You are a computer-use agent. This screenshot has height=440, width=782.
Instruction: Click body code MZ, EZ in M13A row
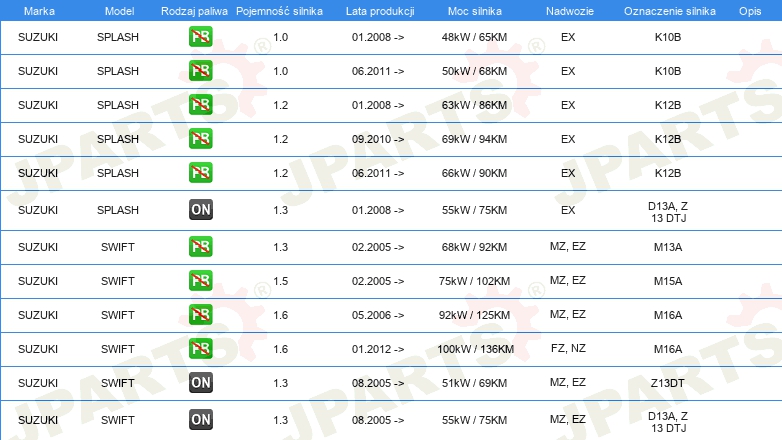(568, 246)
